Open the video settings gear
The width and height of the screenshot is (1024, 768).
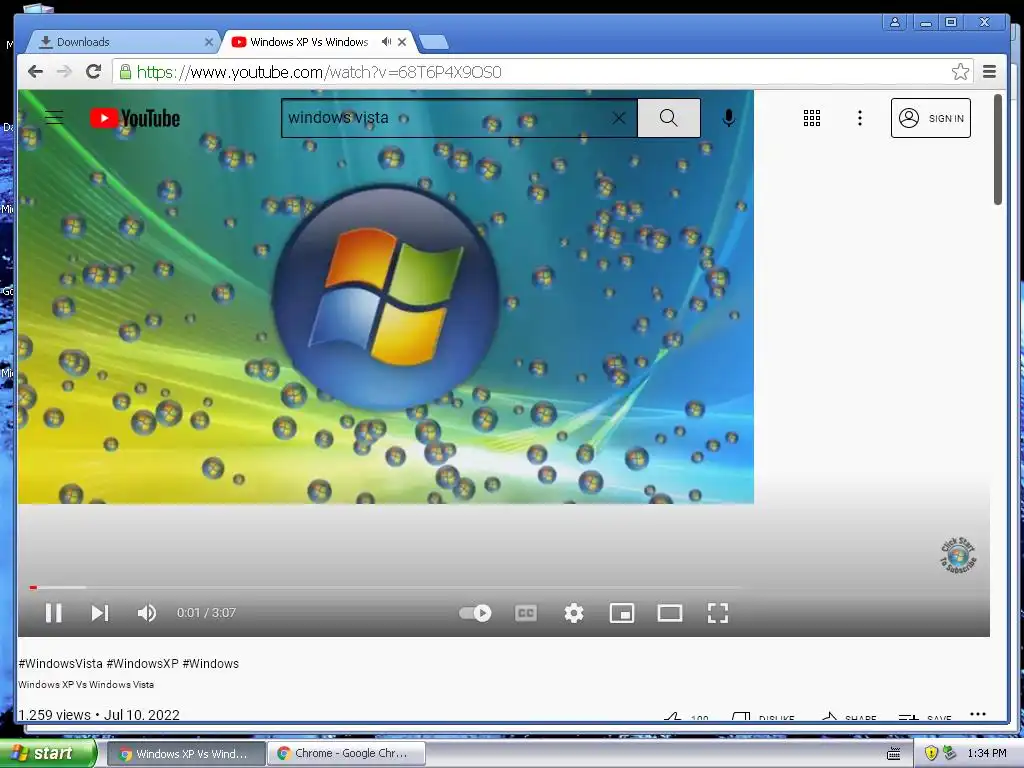coord(574,613)
